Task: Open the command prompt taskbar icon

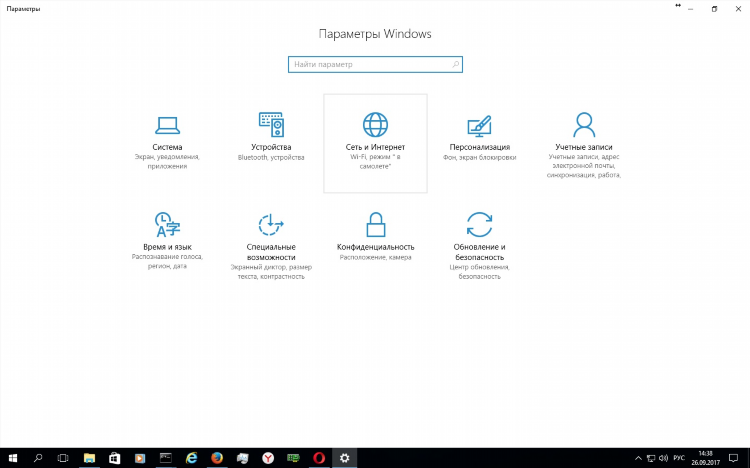Action: coord(165,458)
